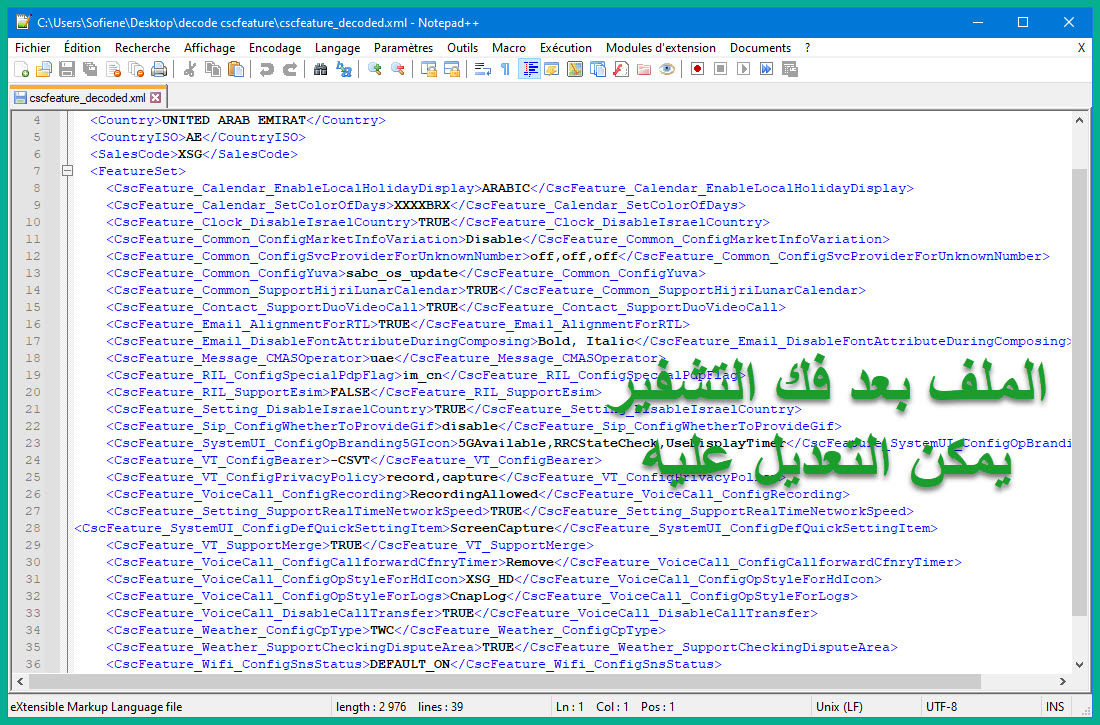The height and width of the screenshot is (725, 1100).
Task: Save the recorded macro icon
Action: click(x=790, y=69)
